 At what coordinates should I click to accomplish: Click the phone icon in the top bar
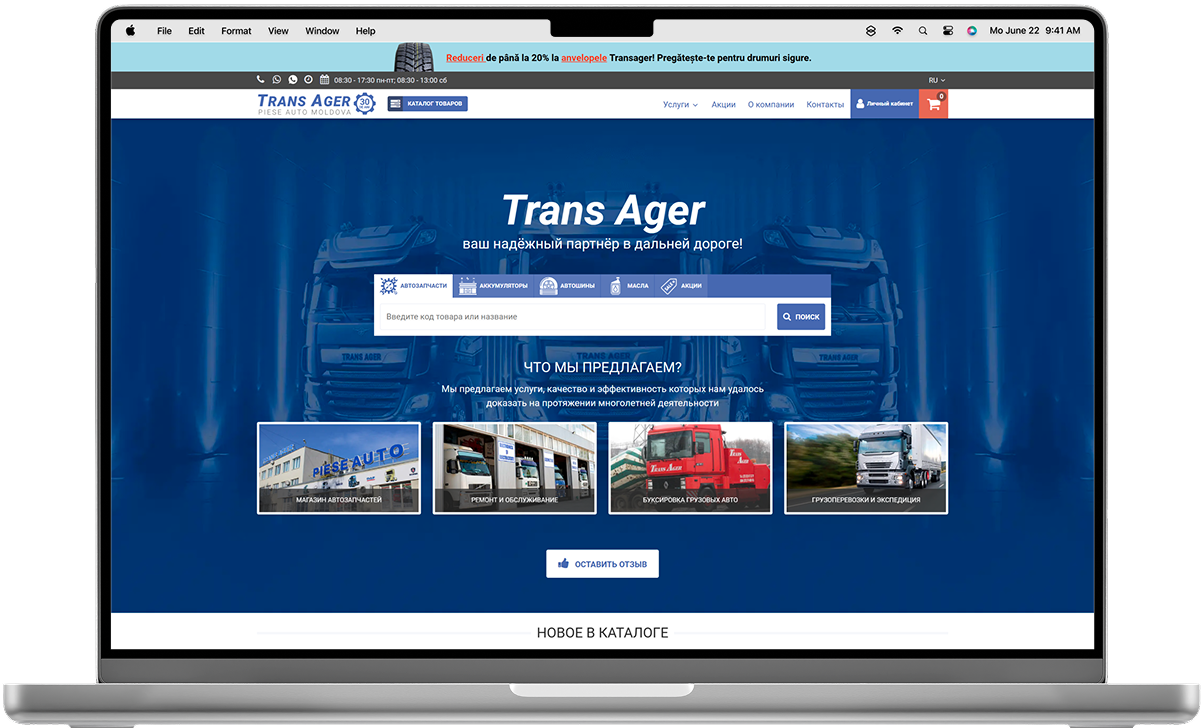[261, 80]
